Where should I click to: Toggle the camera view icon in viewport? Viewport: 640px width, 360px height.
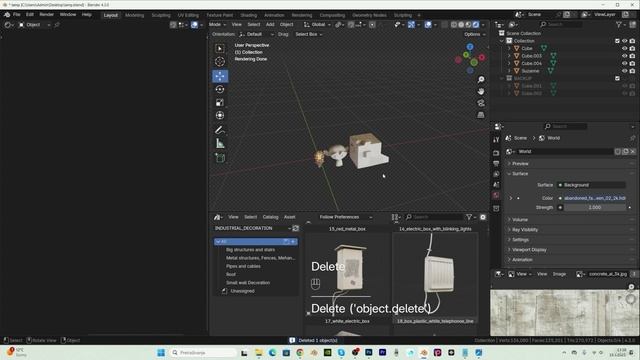(x=481, y=103)
